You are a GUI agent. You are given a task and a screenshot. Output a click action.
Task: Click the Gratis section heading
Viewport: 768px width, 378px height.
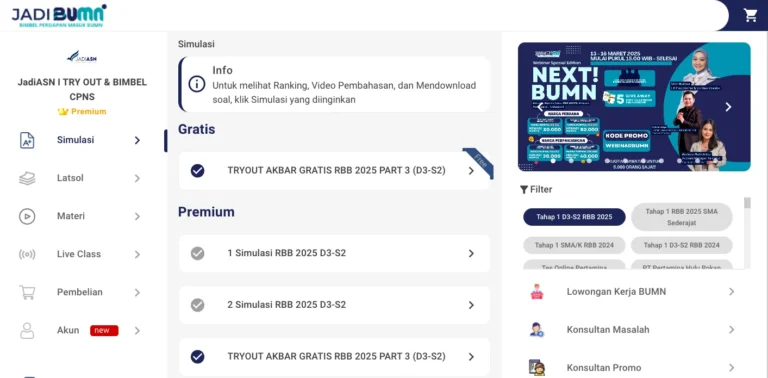point(196,130)
